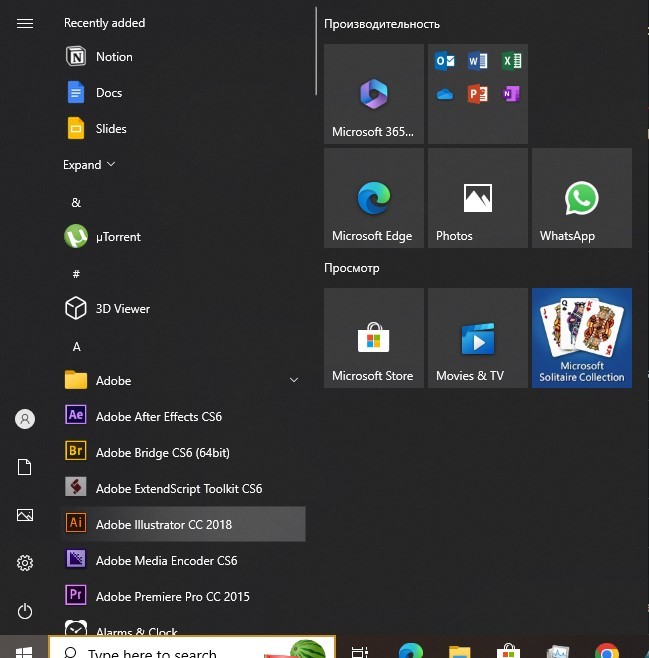Click the Recently added heading

click(104, 23)
